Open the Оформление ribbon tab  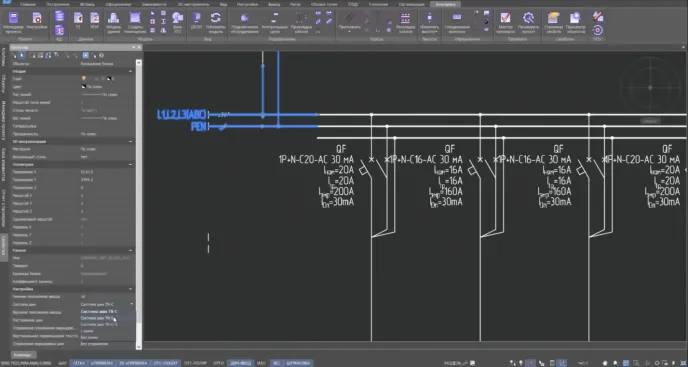click(117, 4)
